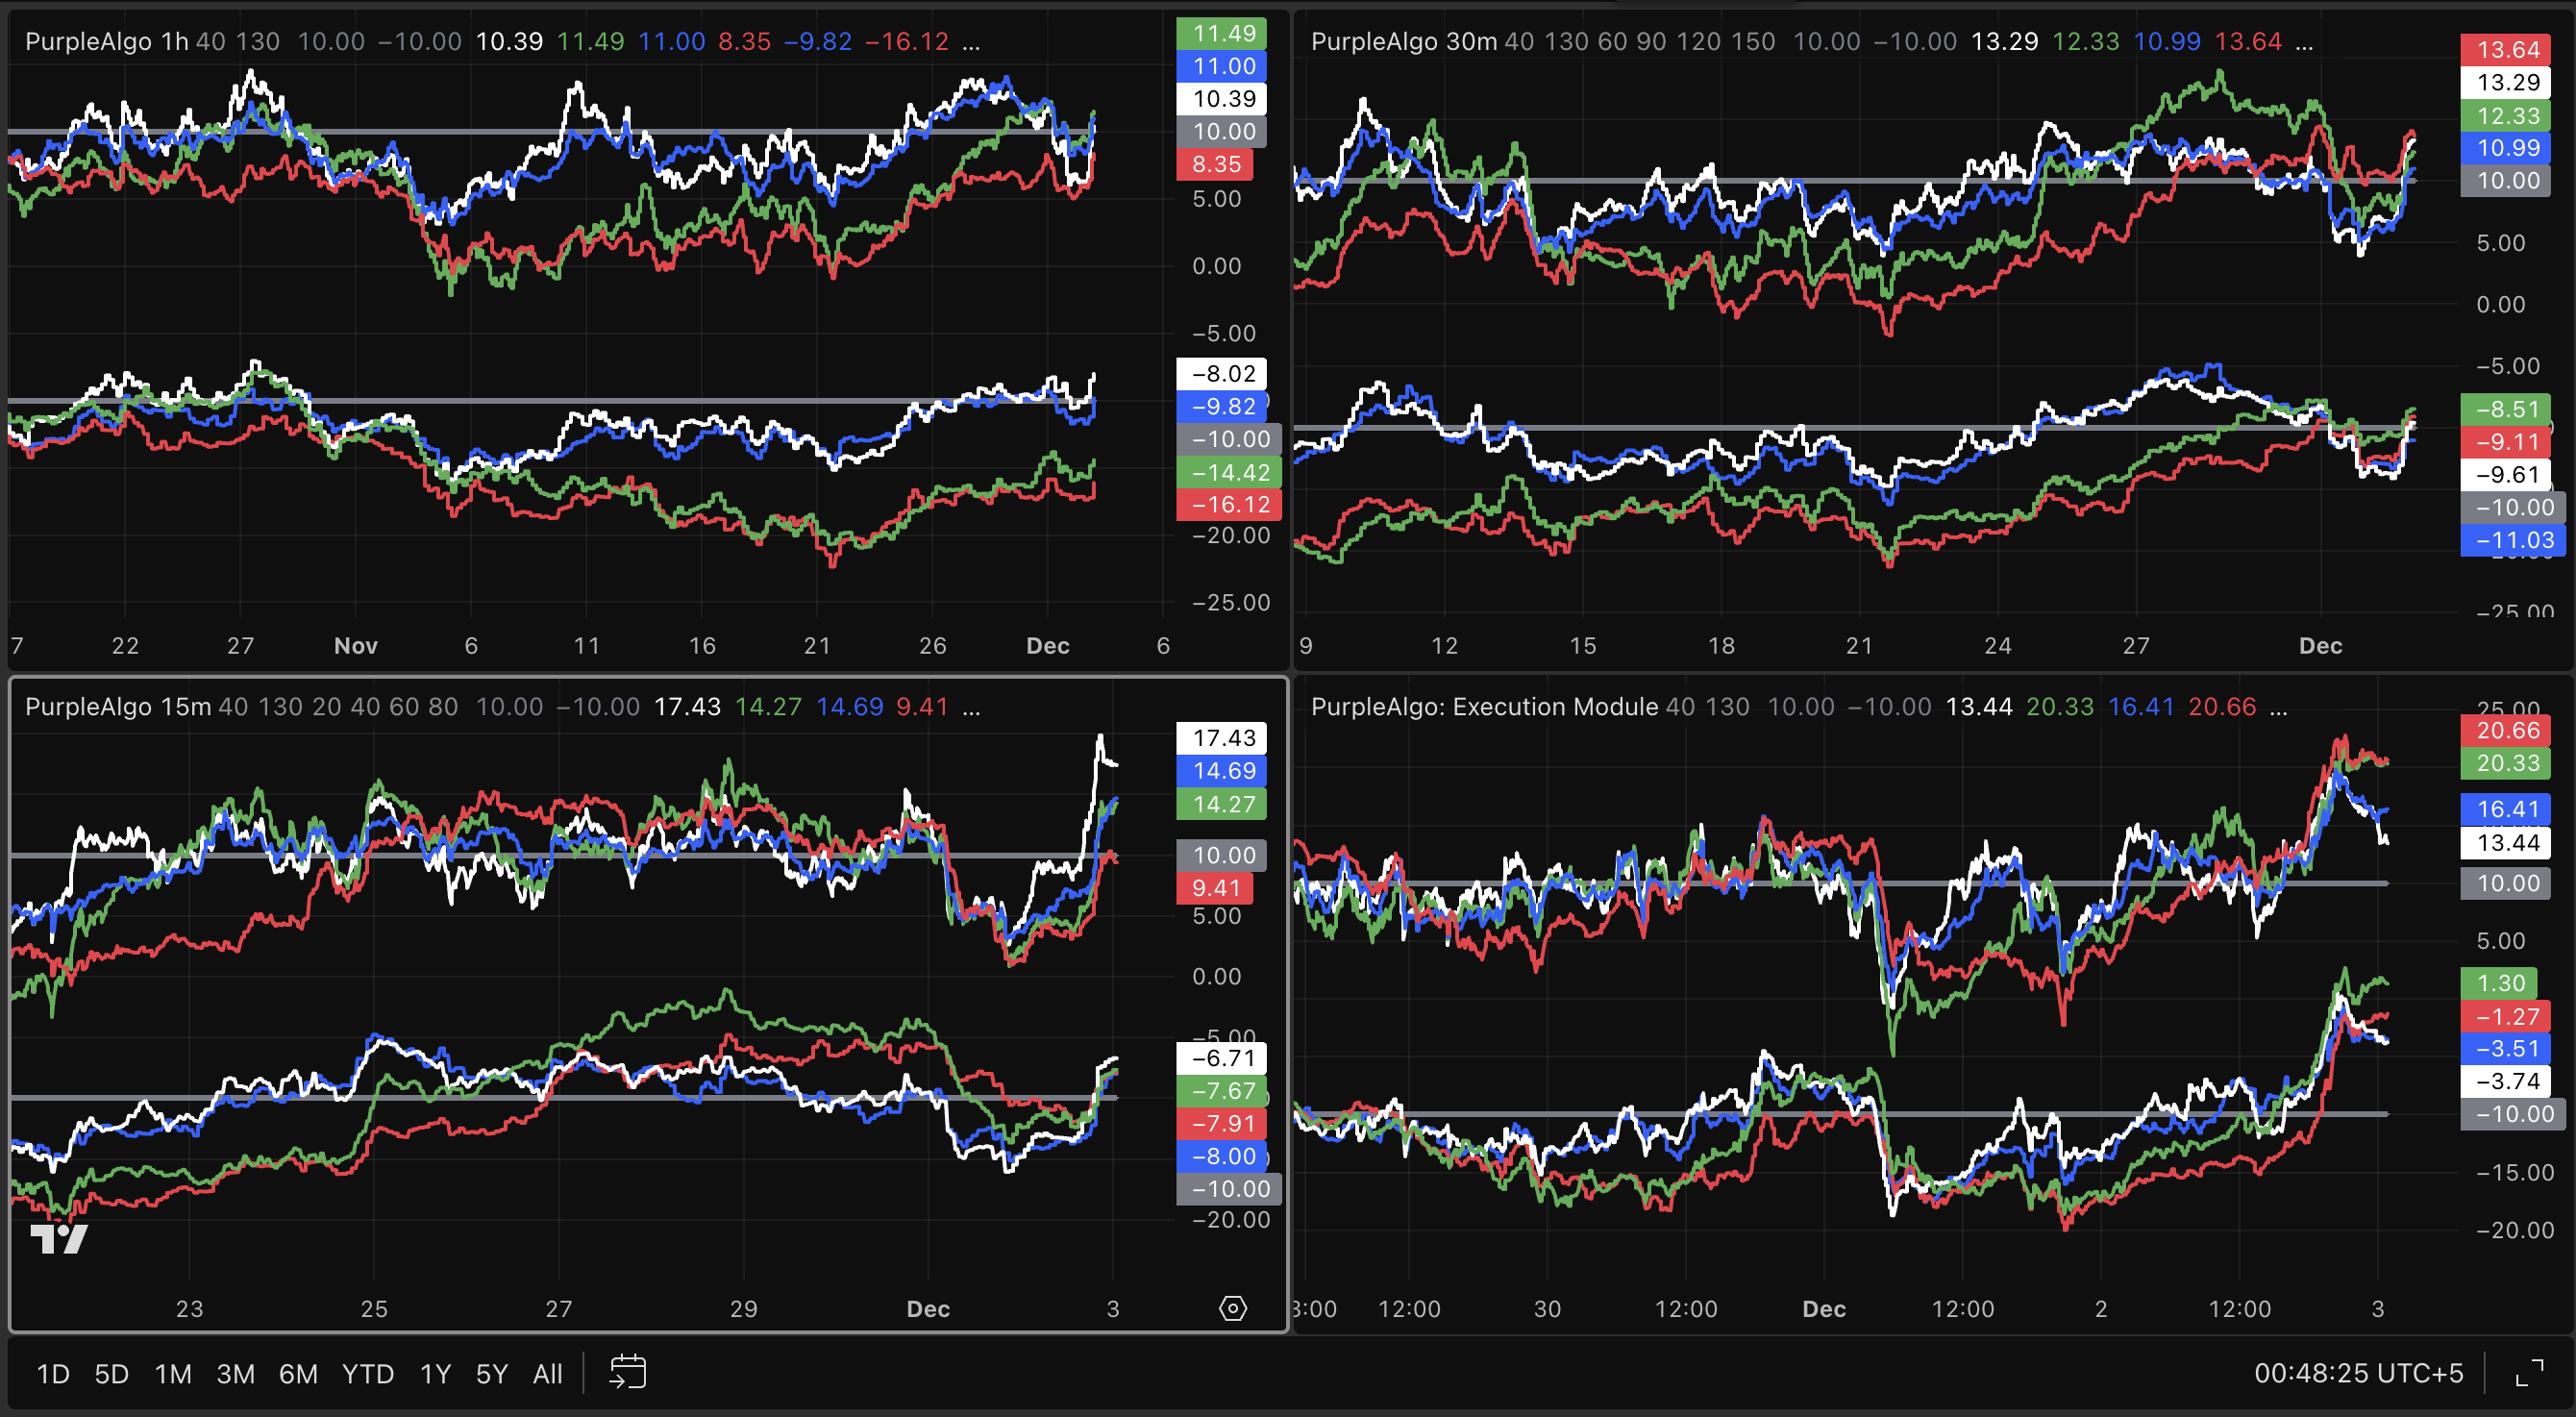This screenshot has height=1417, width=2576.
Task: Open chart settings hexagon icon
Action: pos(1233,1308)
